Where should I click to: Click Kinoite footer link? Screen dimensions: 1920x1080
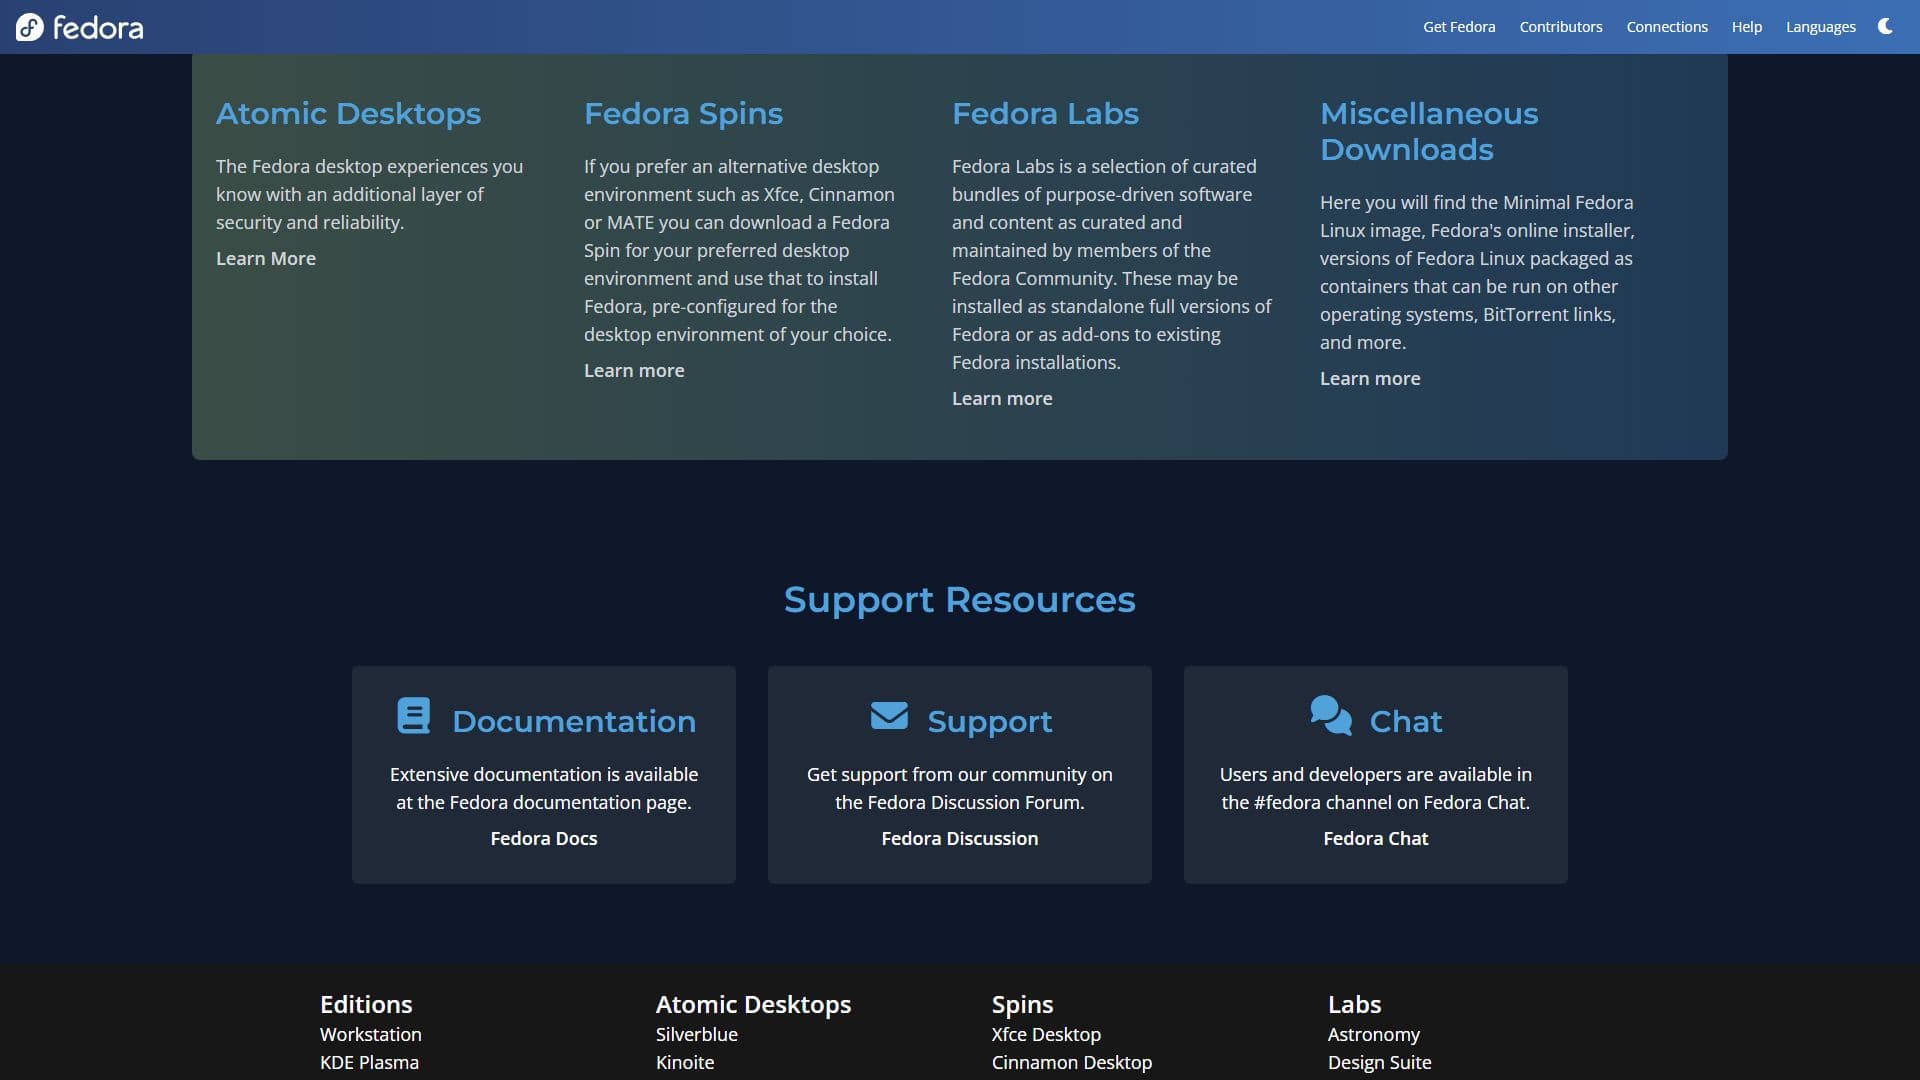(685, 1062)
